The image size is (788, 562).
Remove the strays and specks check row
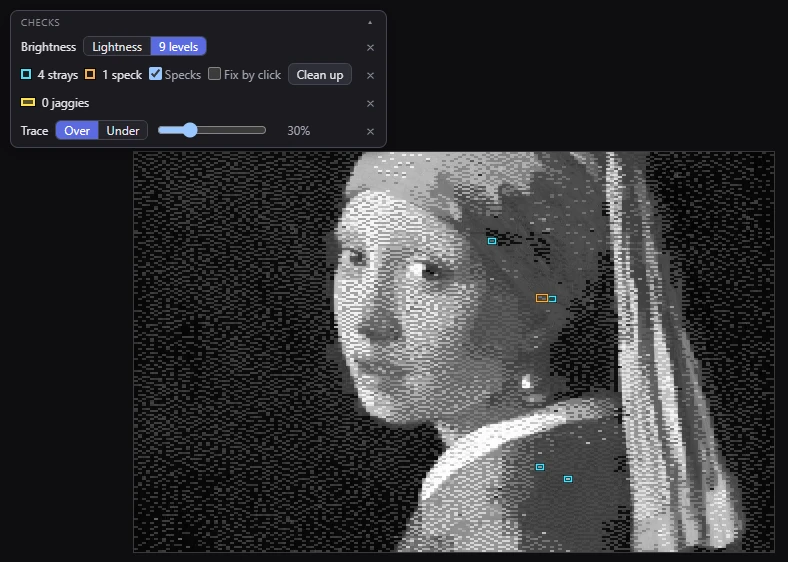point(370,75)
